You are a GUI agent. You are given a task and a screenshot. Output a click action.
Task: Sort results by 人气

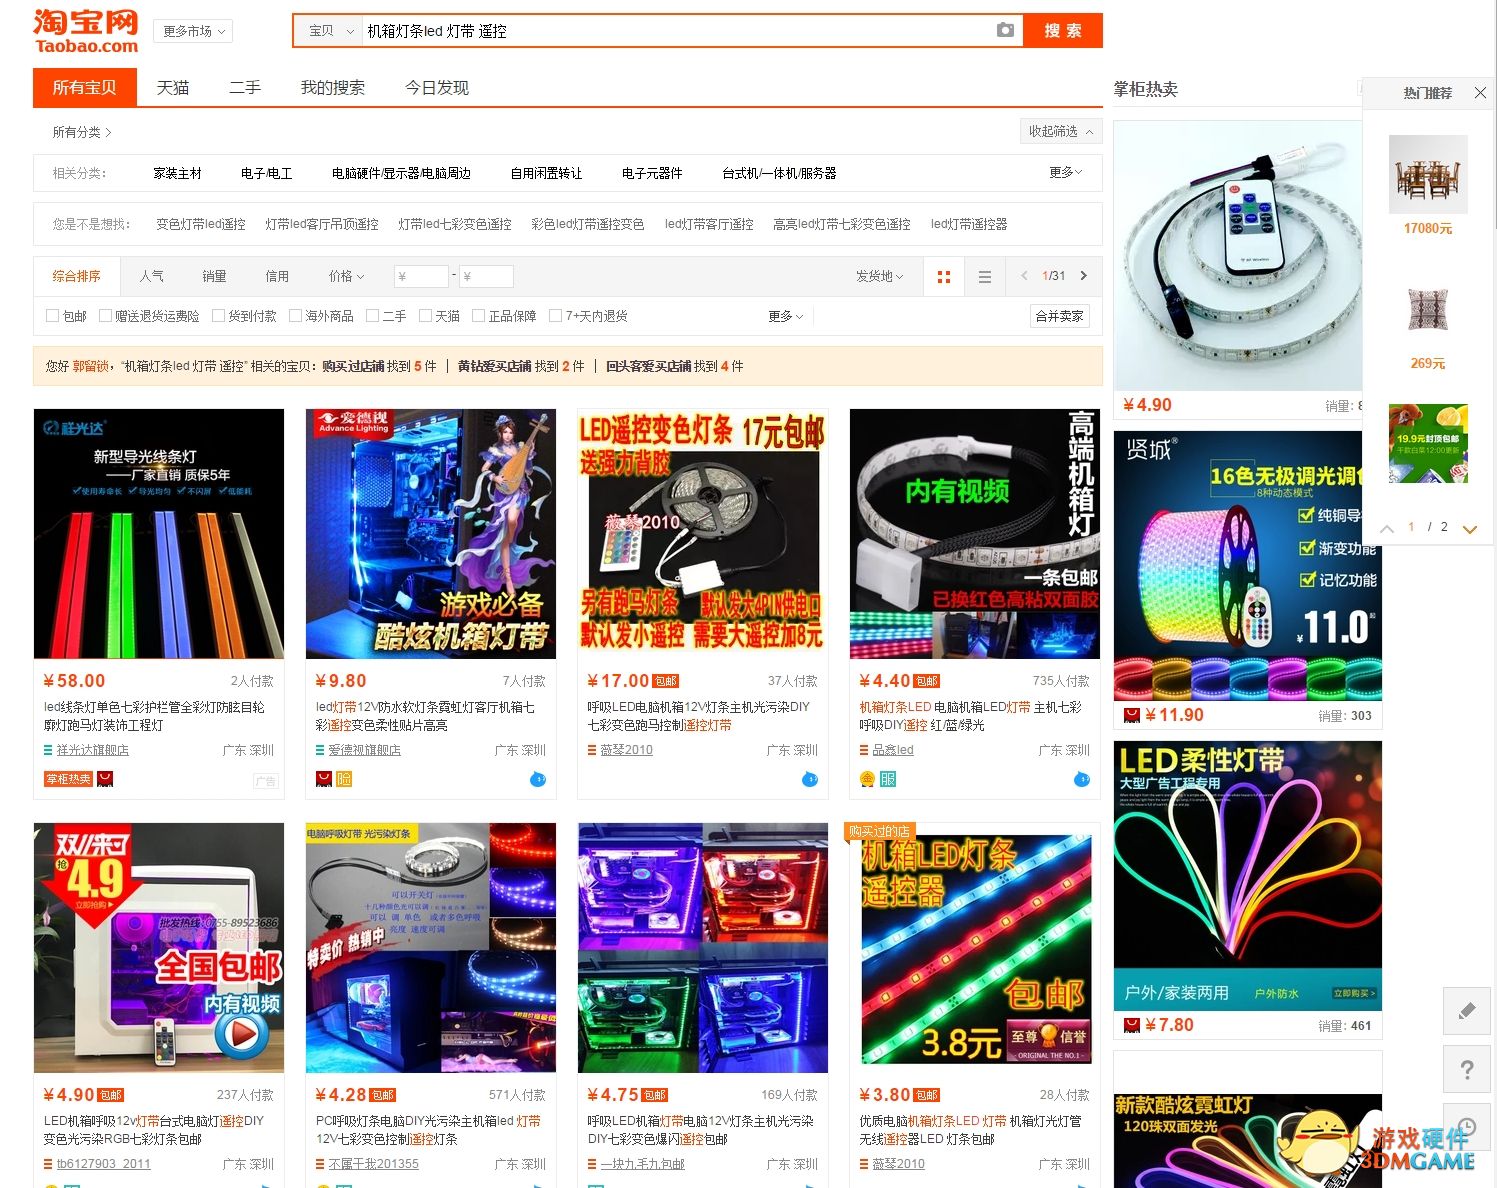pos(152,276)
